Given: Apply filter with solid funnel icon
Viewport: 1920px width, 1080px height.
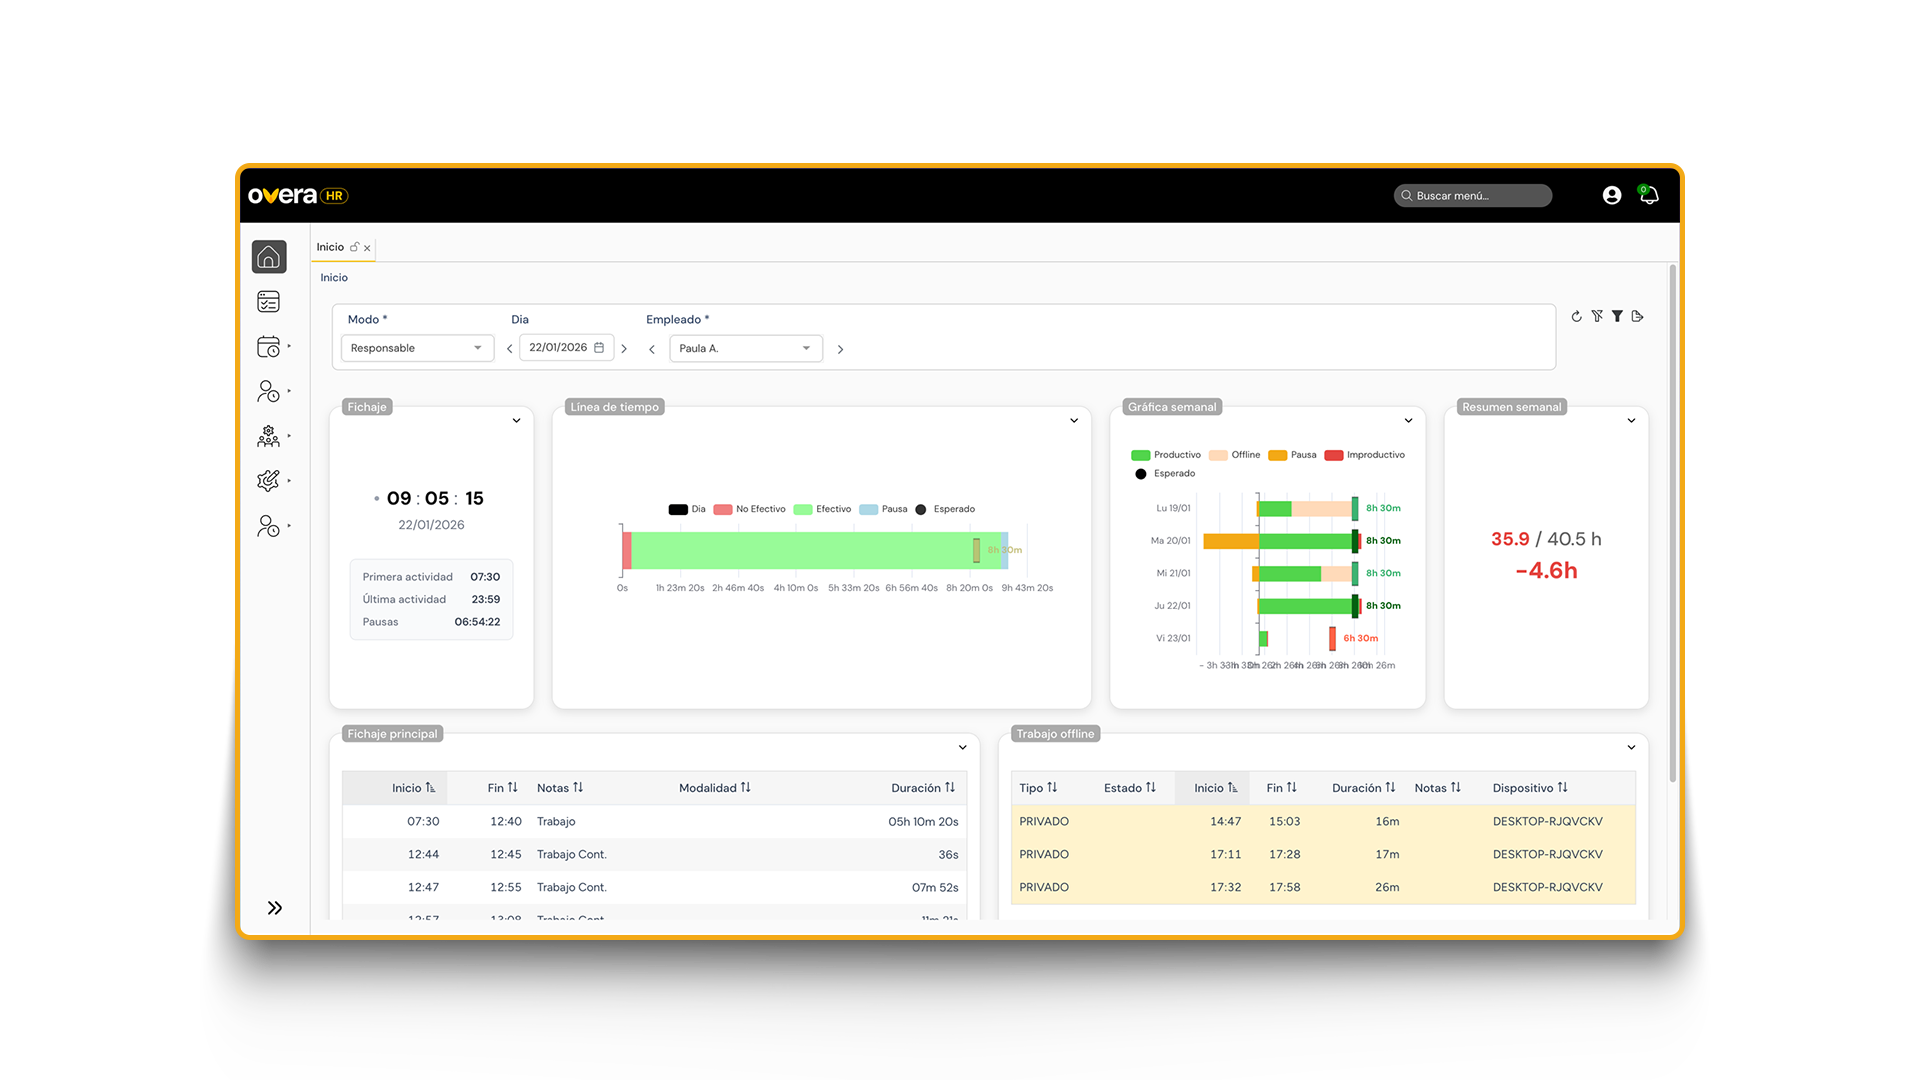Looking at the screenshot, I should coord(1617,316).
